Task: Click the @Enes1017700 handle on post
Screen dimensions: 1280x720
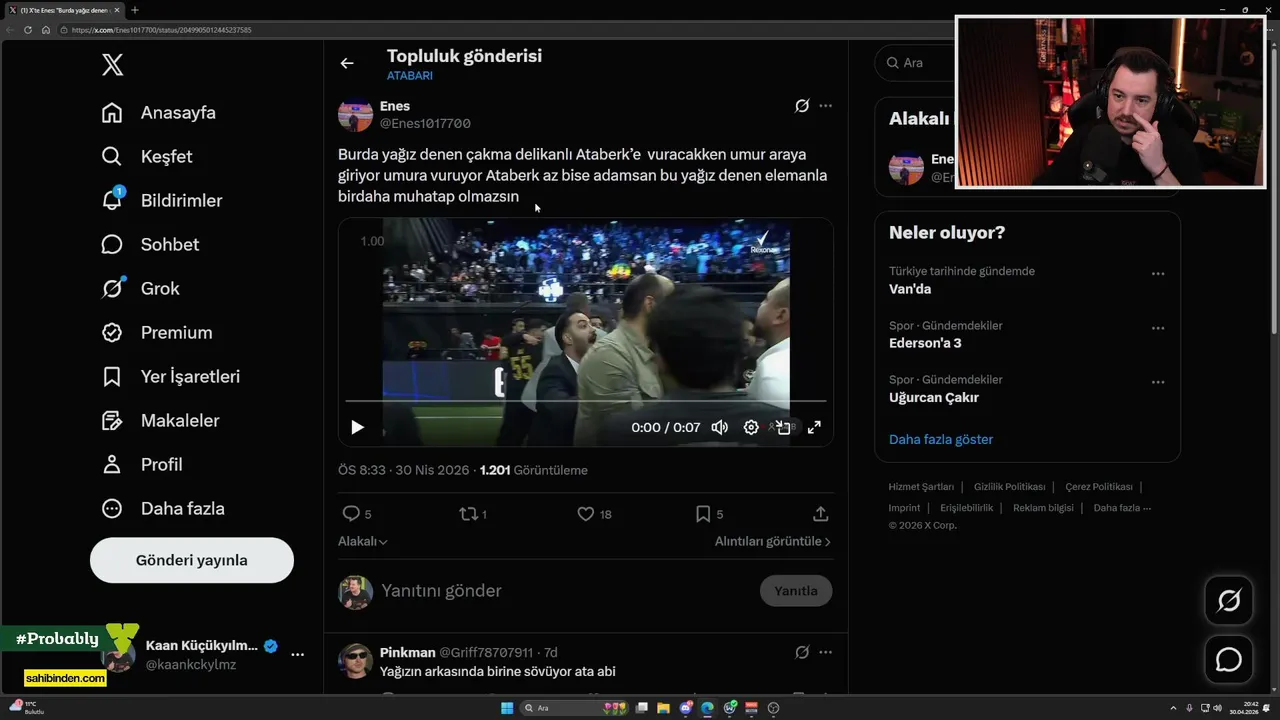Action: pos(425,124)
